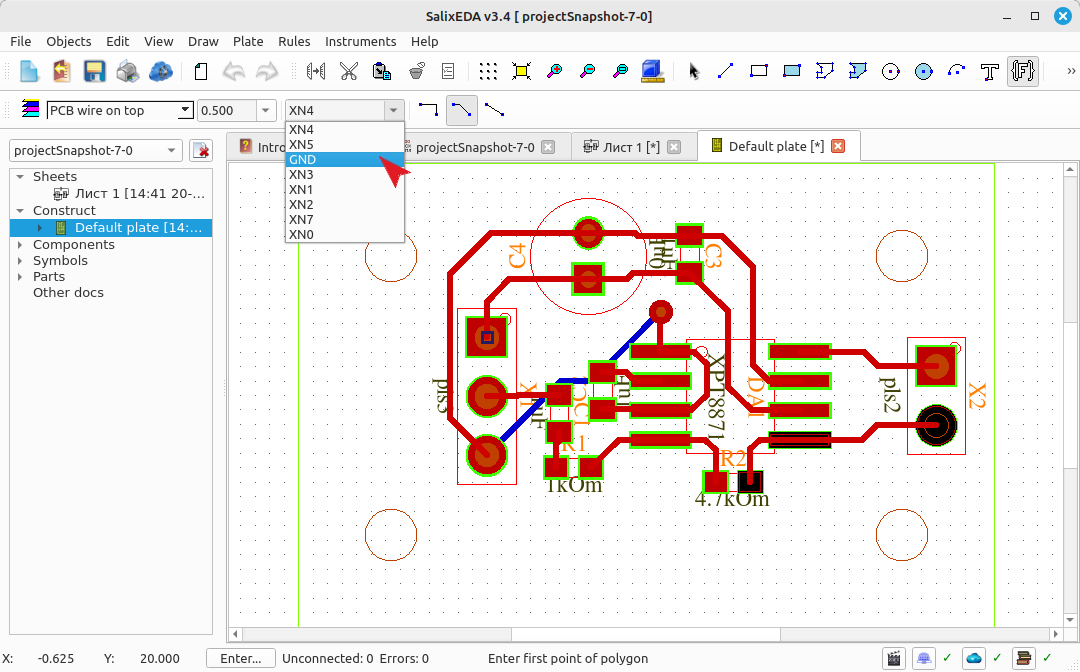Select the filled circle tool
1080x672 pixels.
pos(924,71)
